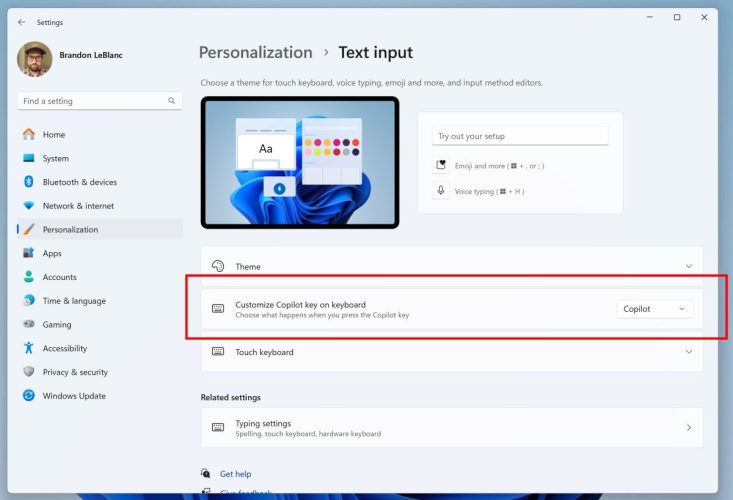Click the Gaming controller icon

[x=29, y=324]
